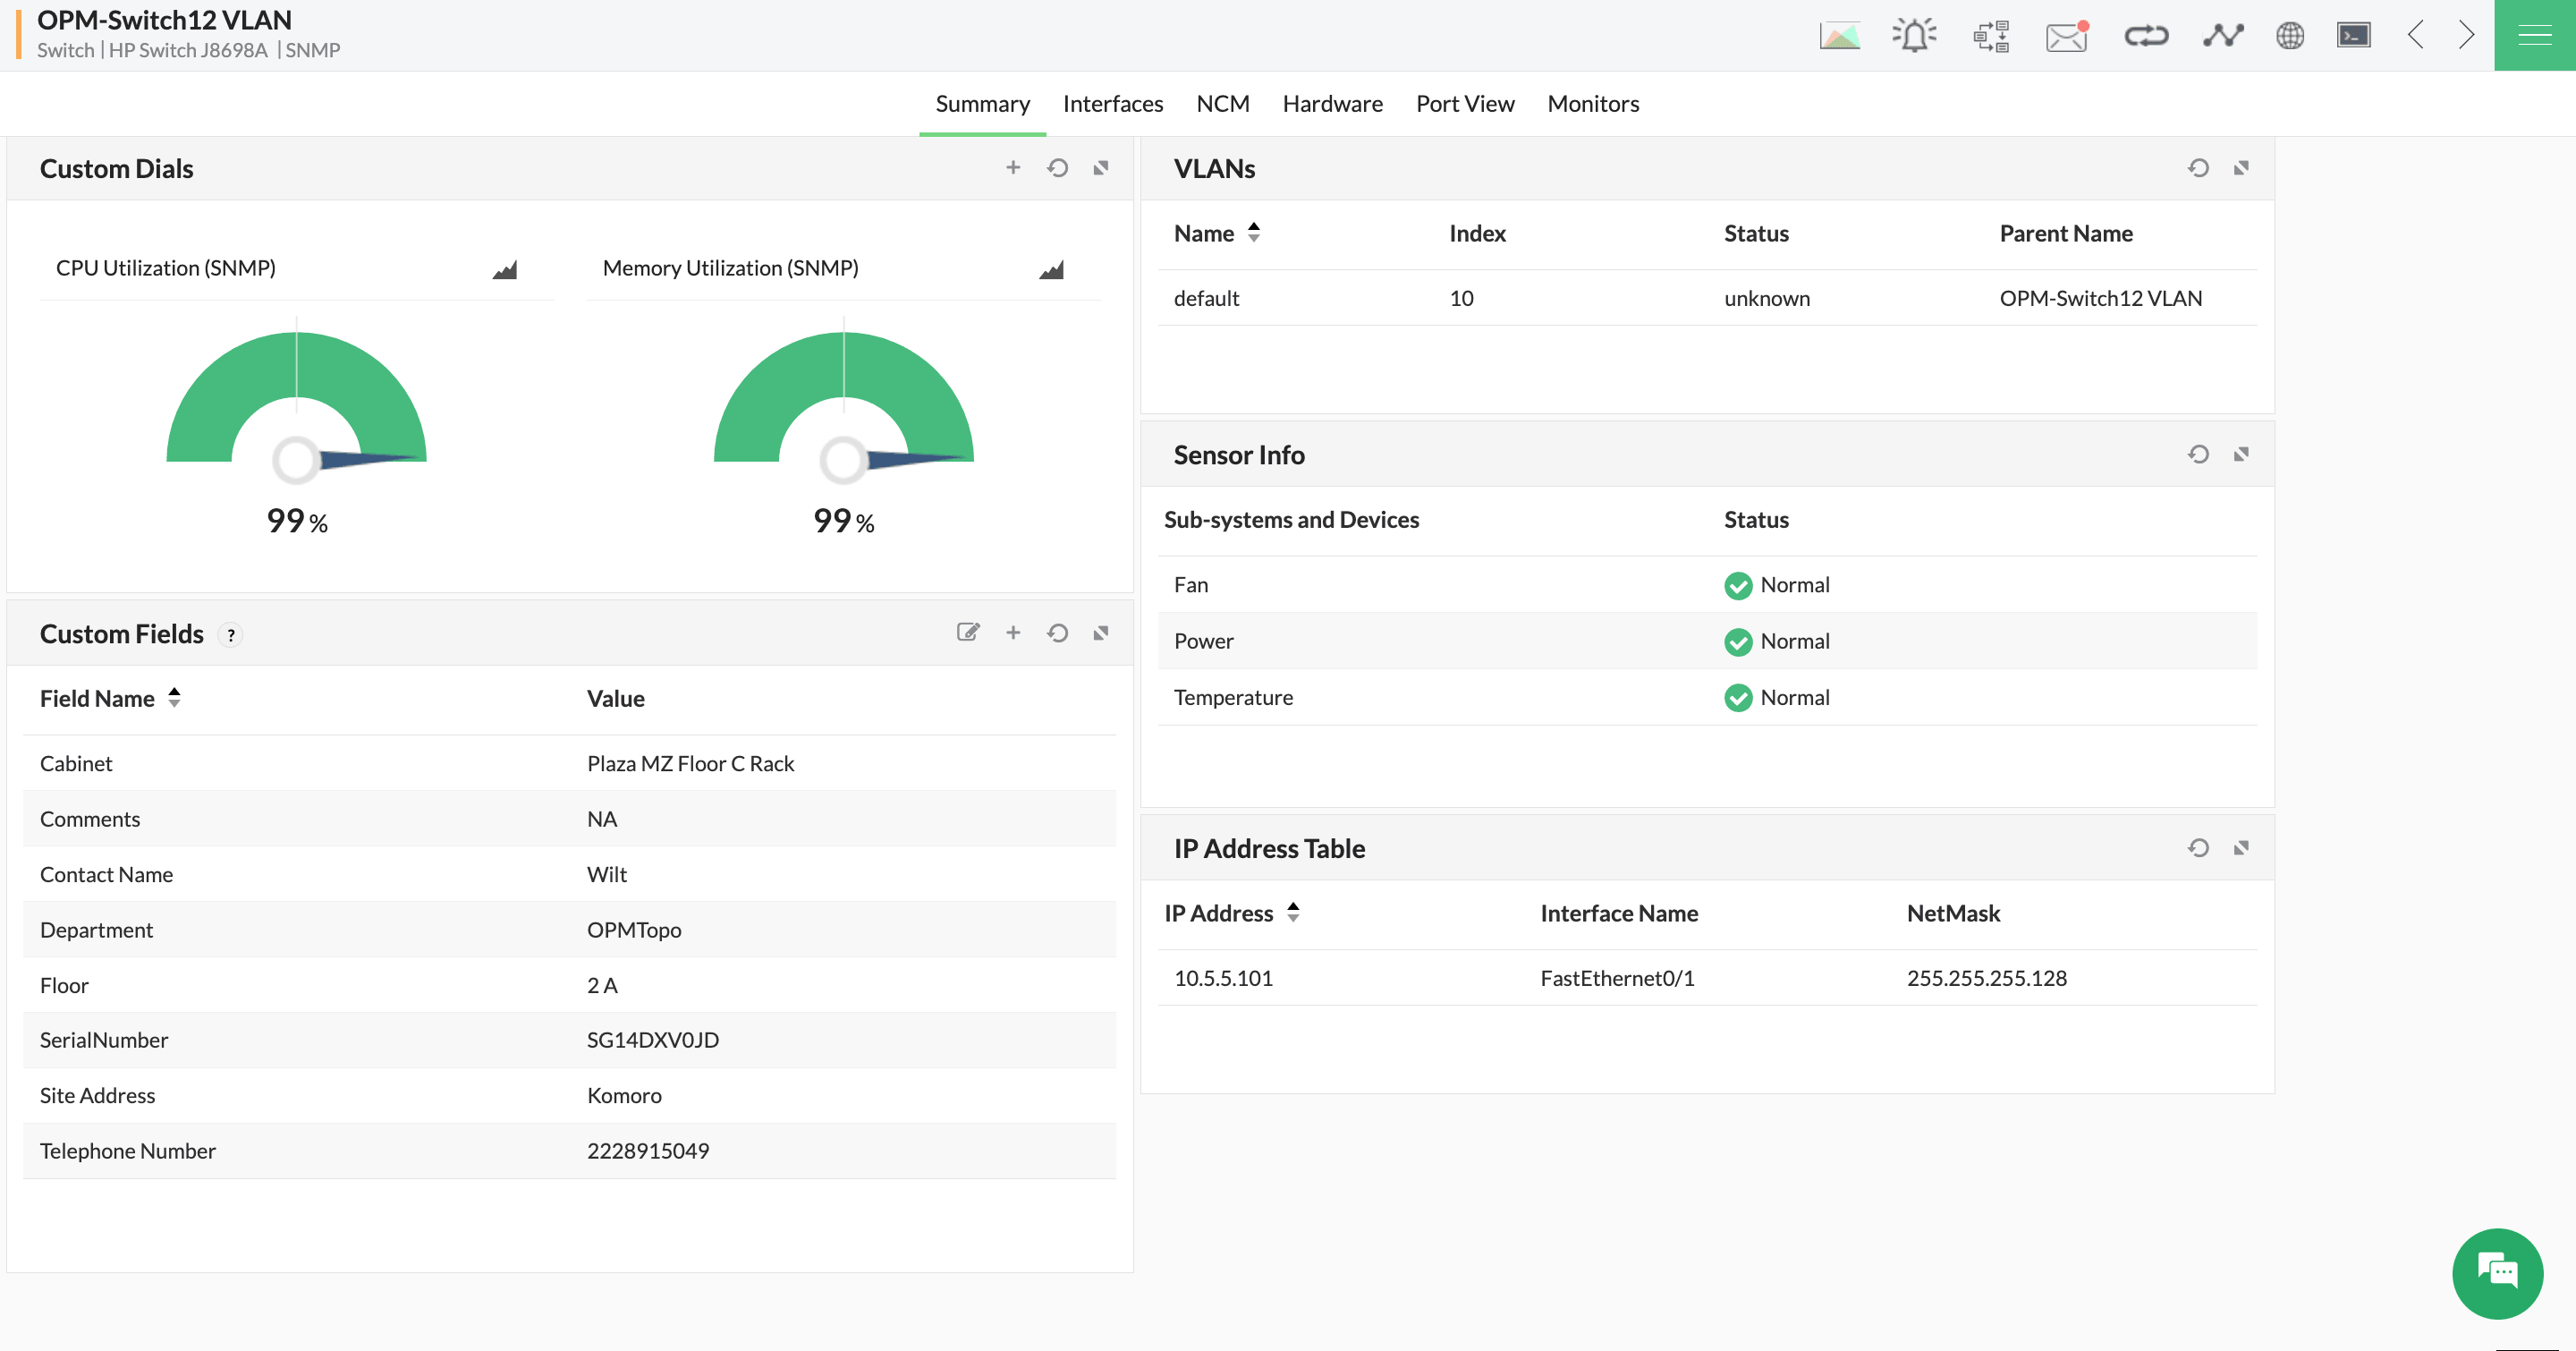Click the Temperature sensor row

click(x=1707, y=697)
